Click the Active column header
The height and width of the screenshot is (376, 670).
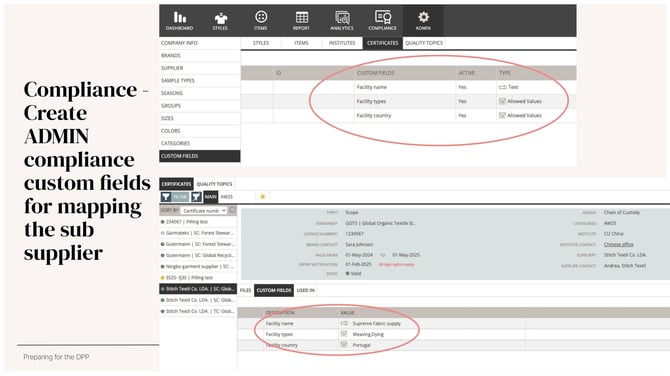pos(466,73)
